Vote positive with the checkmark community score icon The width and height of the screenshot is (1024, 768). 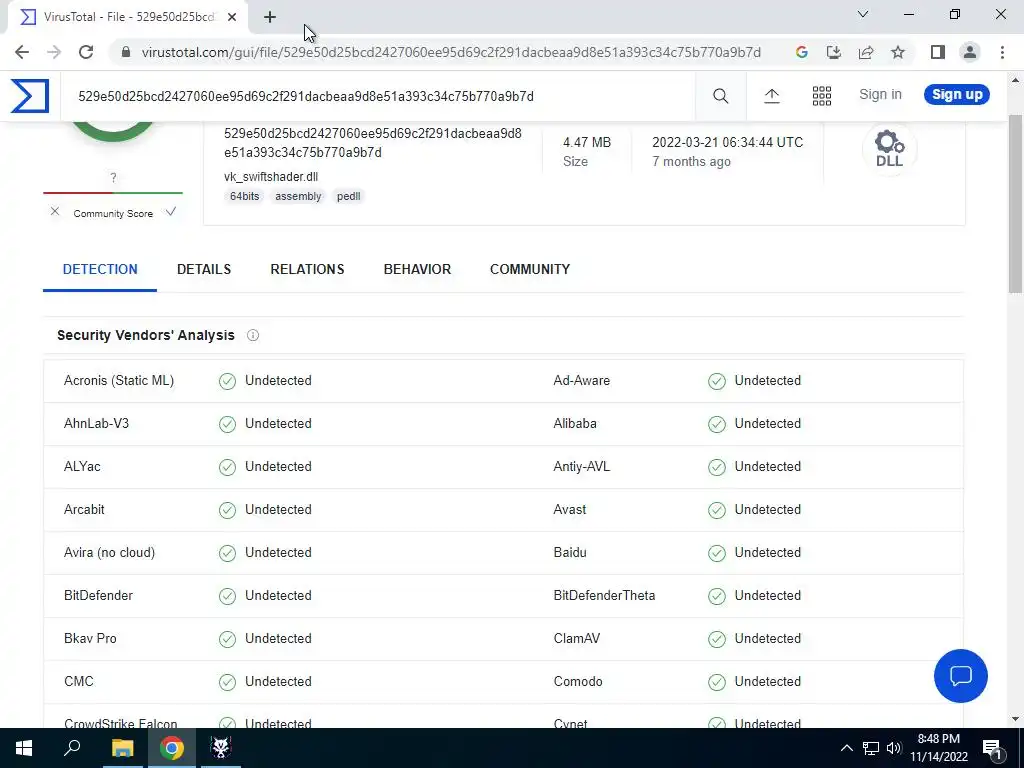click(x=171, y=212)
